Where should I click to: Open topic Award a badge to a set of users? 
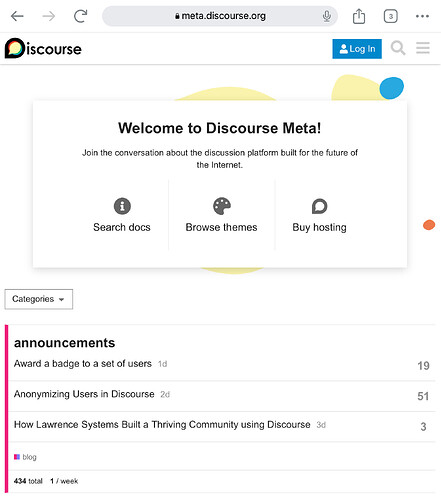pos(83,363)
